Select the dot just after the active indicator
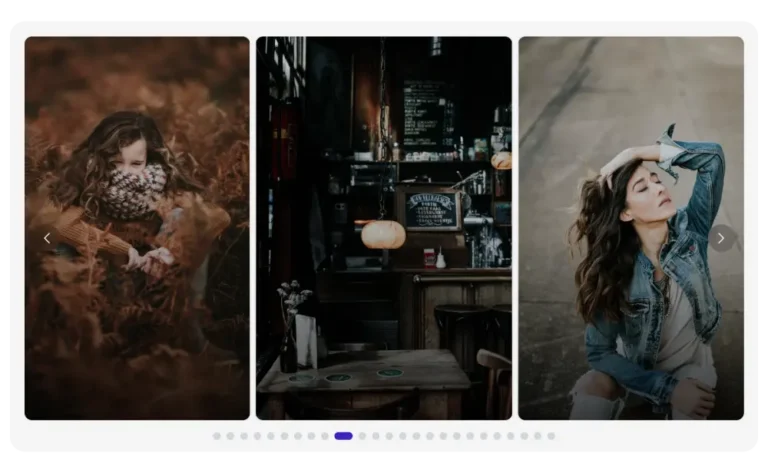The height and width of the screenshot is (473, 768). click(362, 436)
